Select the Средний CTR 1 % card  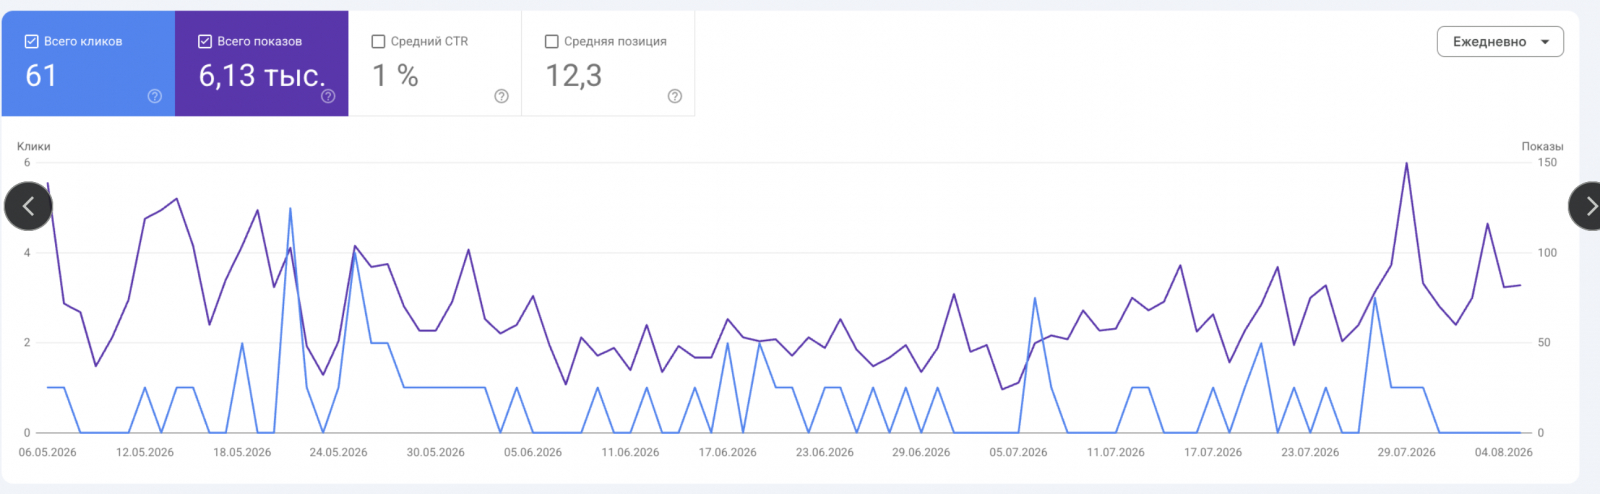coord(435,64)
